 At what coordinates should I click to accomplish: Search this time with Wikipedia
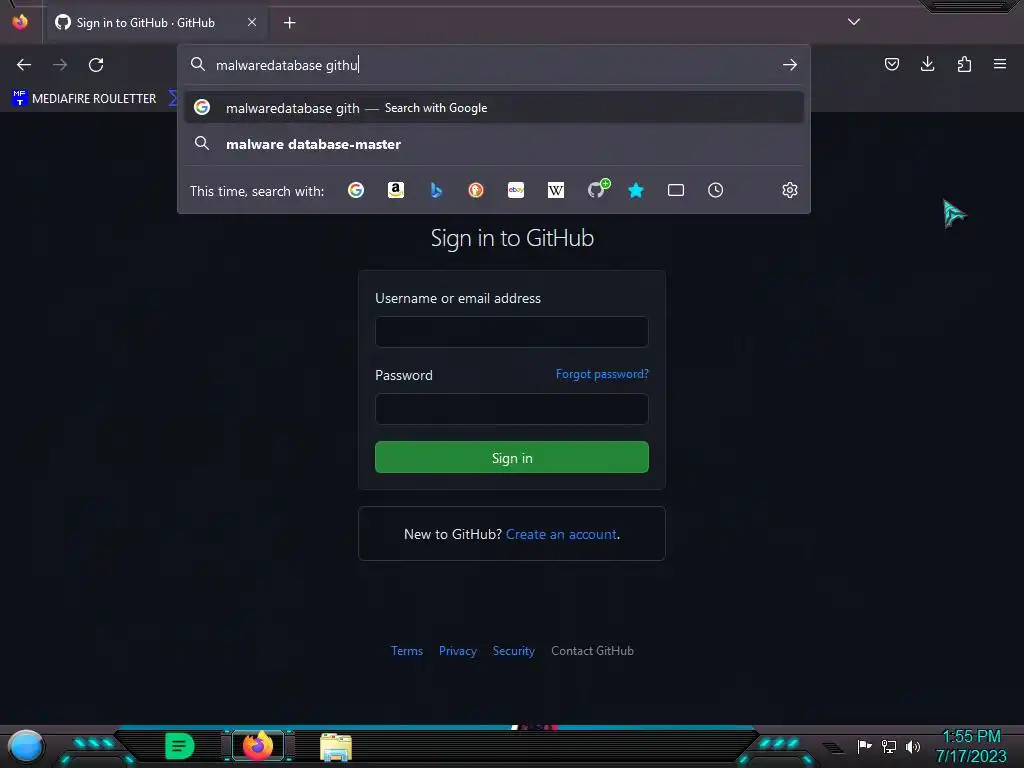(556, 190)
